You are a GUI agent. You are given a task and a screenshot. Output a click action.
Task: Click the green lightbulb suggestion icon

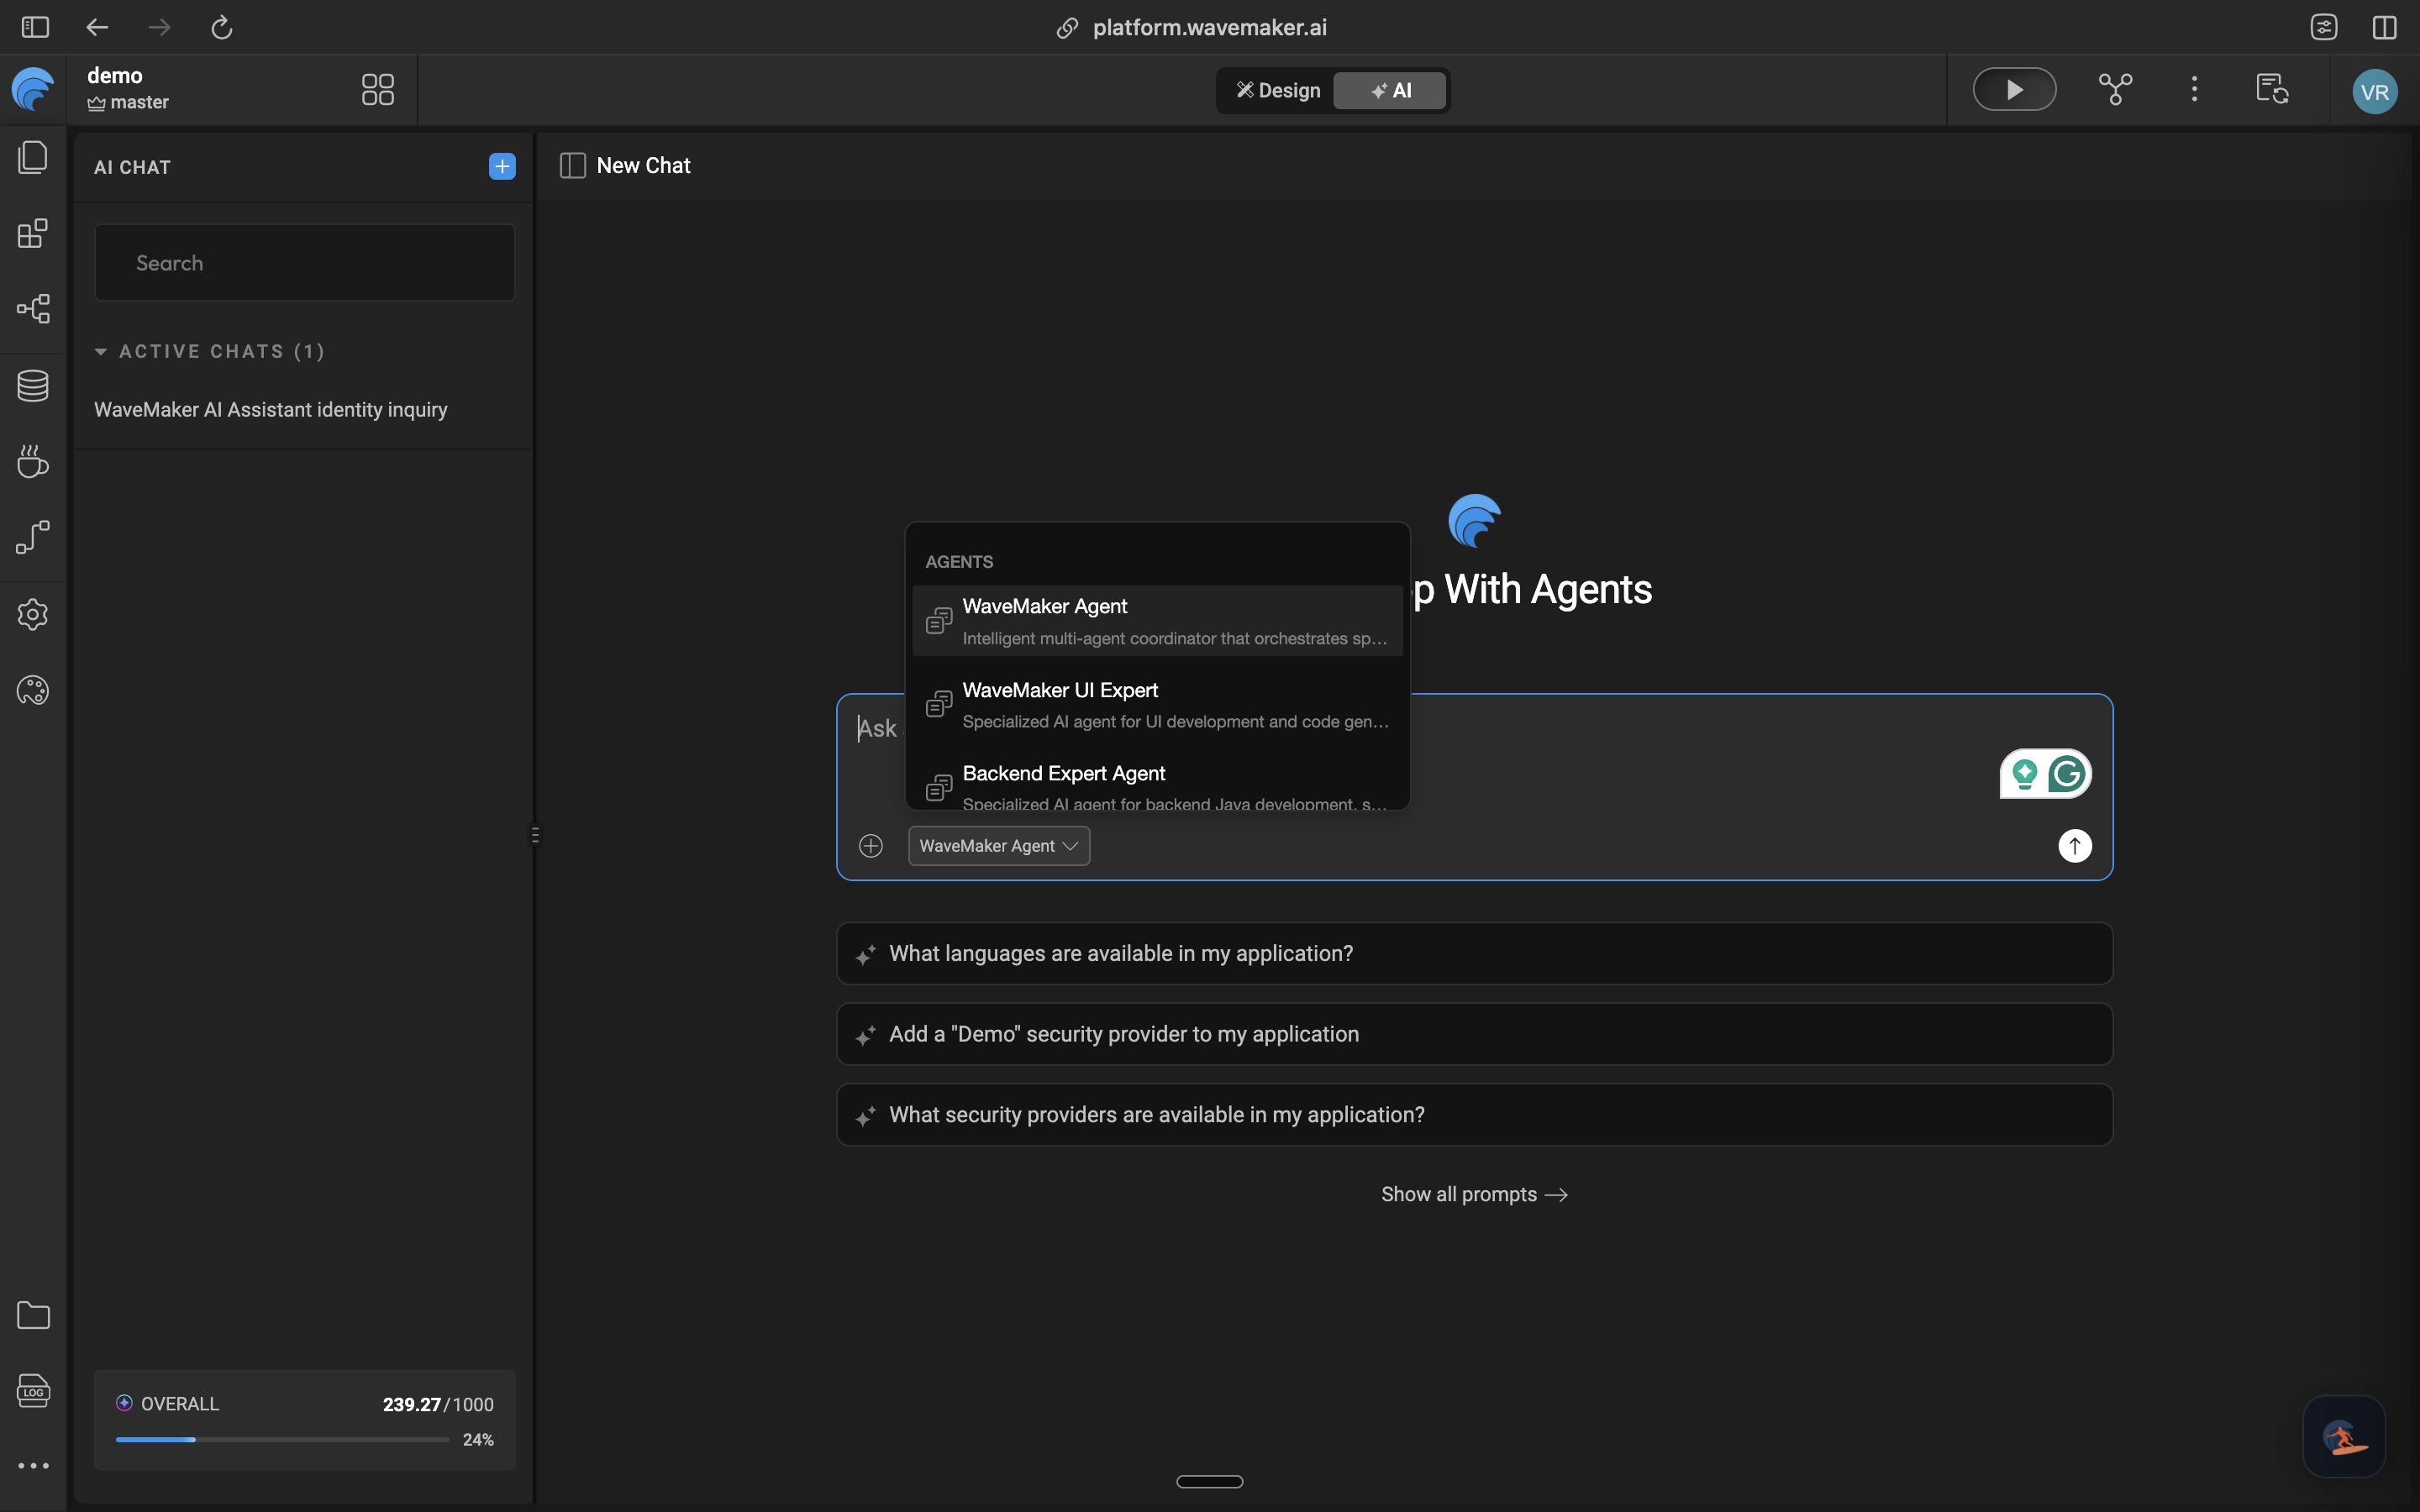(2025, 774)
